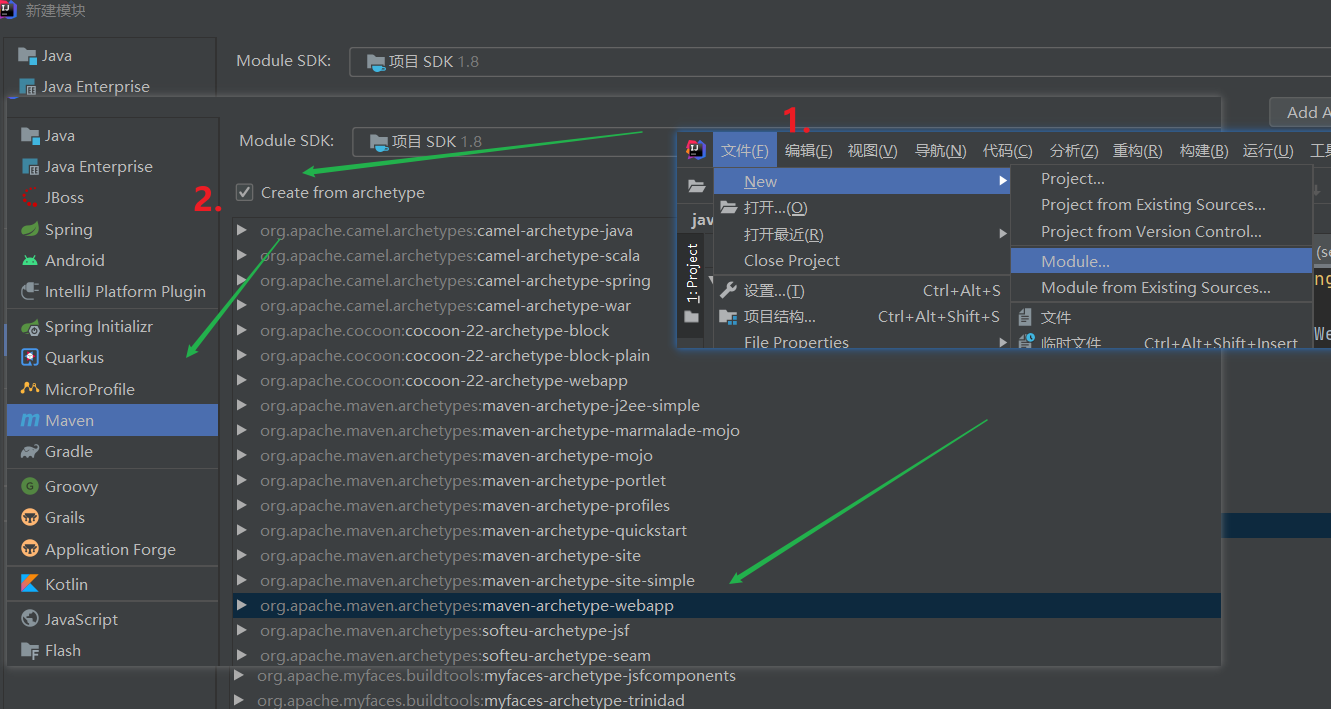Click the JBoss icon in module type list
The image size is (1331, 709).
coord(29,198)
